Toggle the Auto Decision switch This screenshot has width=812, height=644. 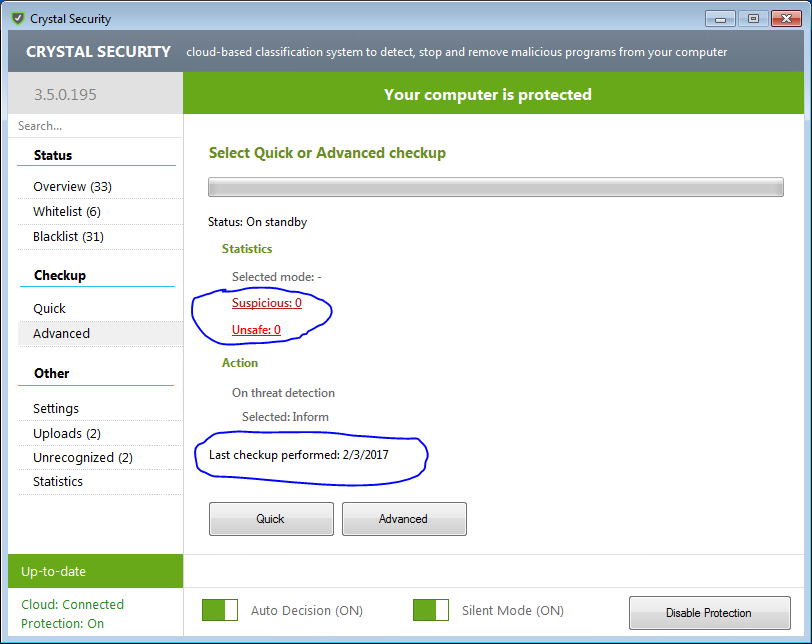(220, 610)
